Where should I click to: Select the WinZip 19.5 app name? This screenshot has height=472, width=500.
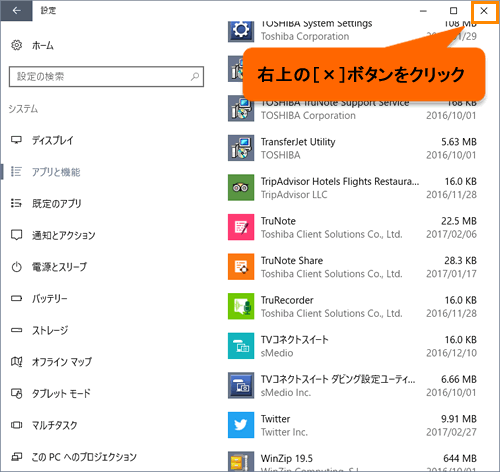287,459
